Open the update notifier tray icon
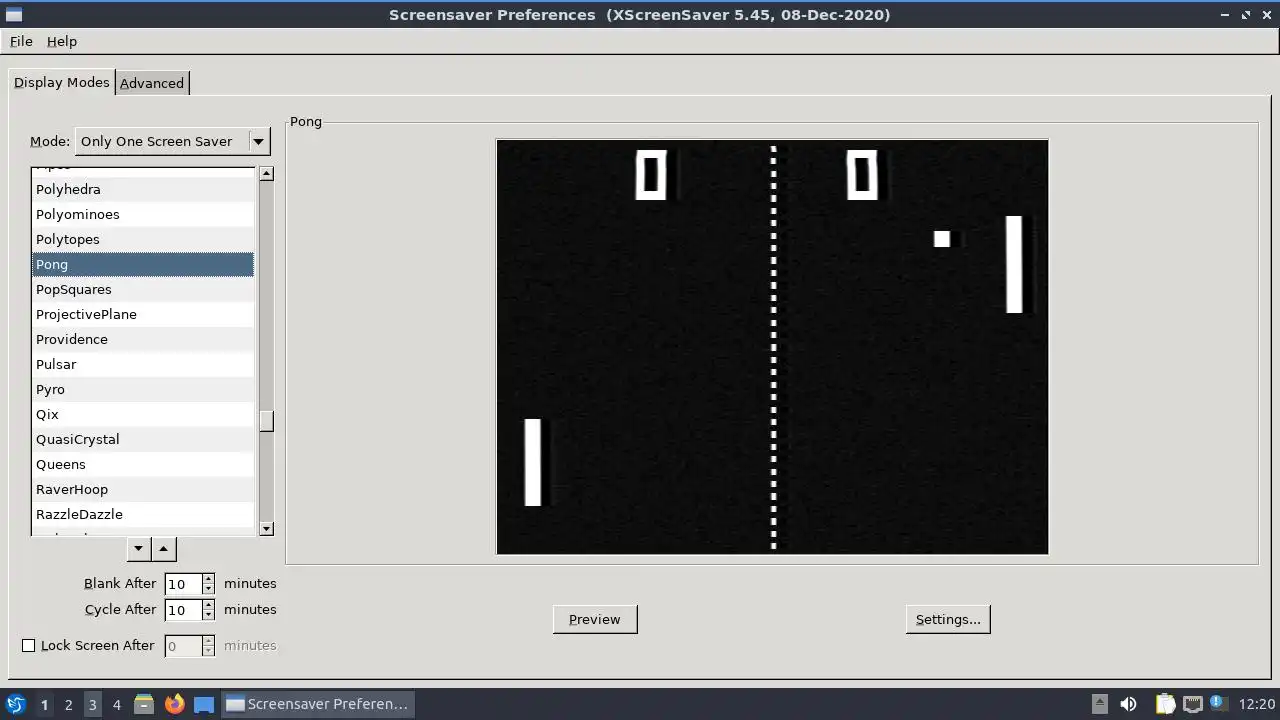The width and height of the screenshot is (1280, 720). [x=1218, y=704]
